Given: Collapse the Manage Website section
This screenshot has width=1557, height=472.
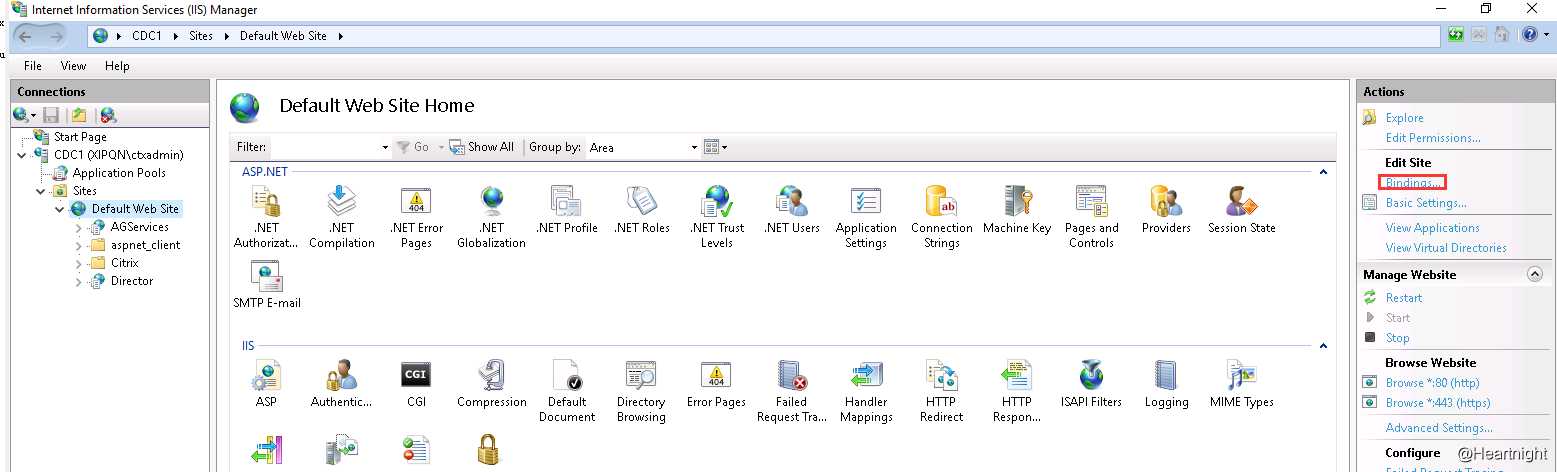Looking at the screenshot, I should tap(1534, 274).
